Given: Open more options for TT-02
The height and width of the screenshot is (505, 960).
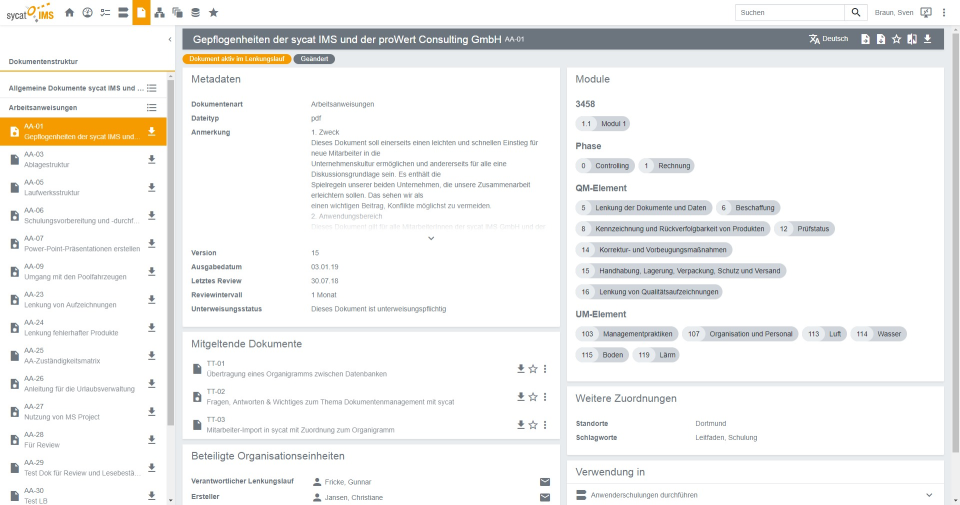Looking at the screenshot, I should (x=545, y=397).
